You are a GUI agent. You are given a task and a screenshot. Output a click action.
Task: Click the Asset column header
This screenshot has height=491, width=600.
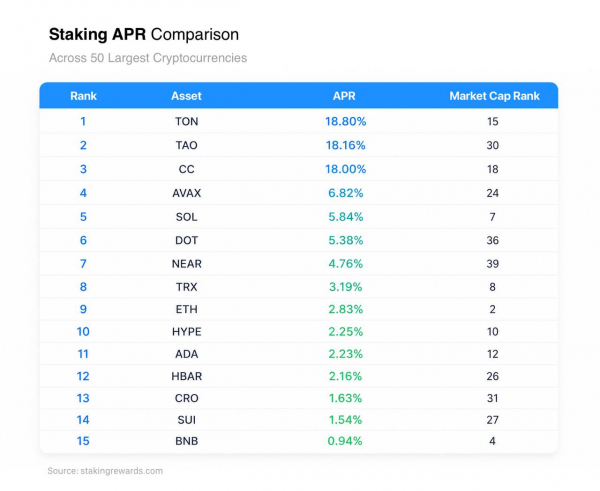click(186, 96)
